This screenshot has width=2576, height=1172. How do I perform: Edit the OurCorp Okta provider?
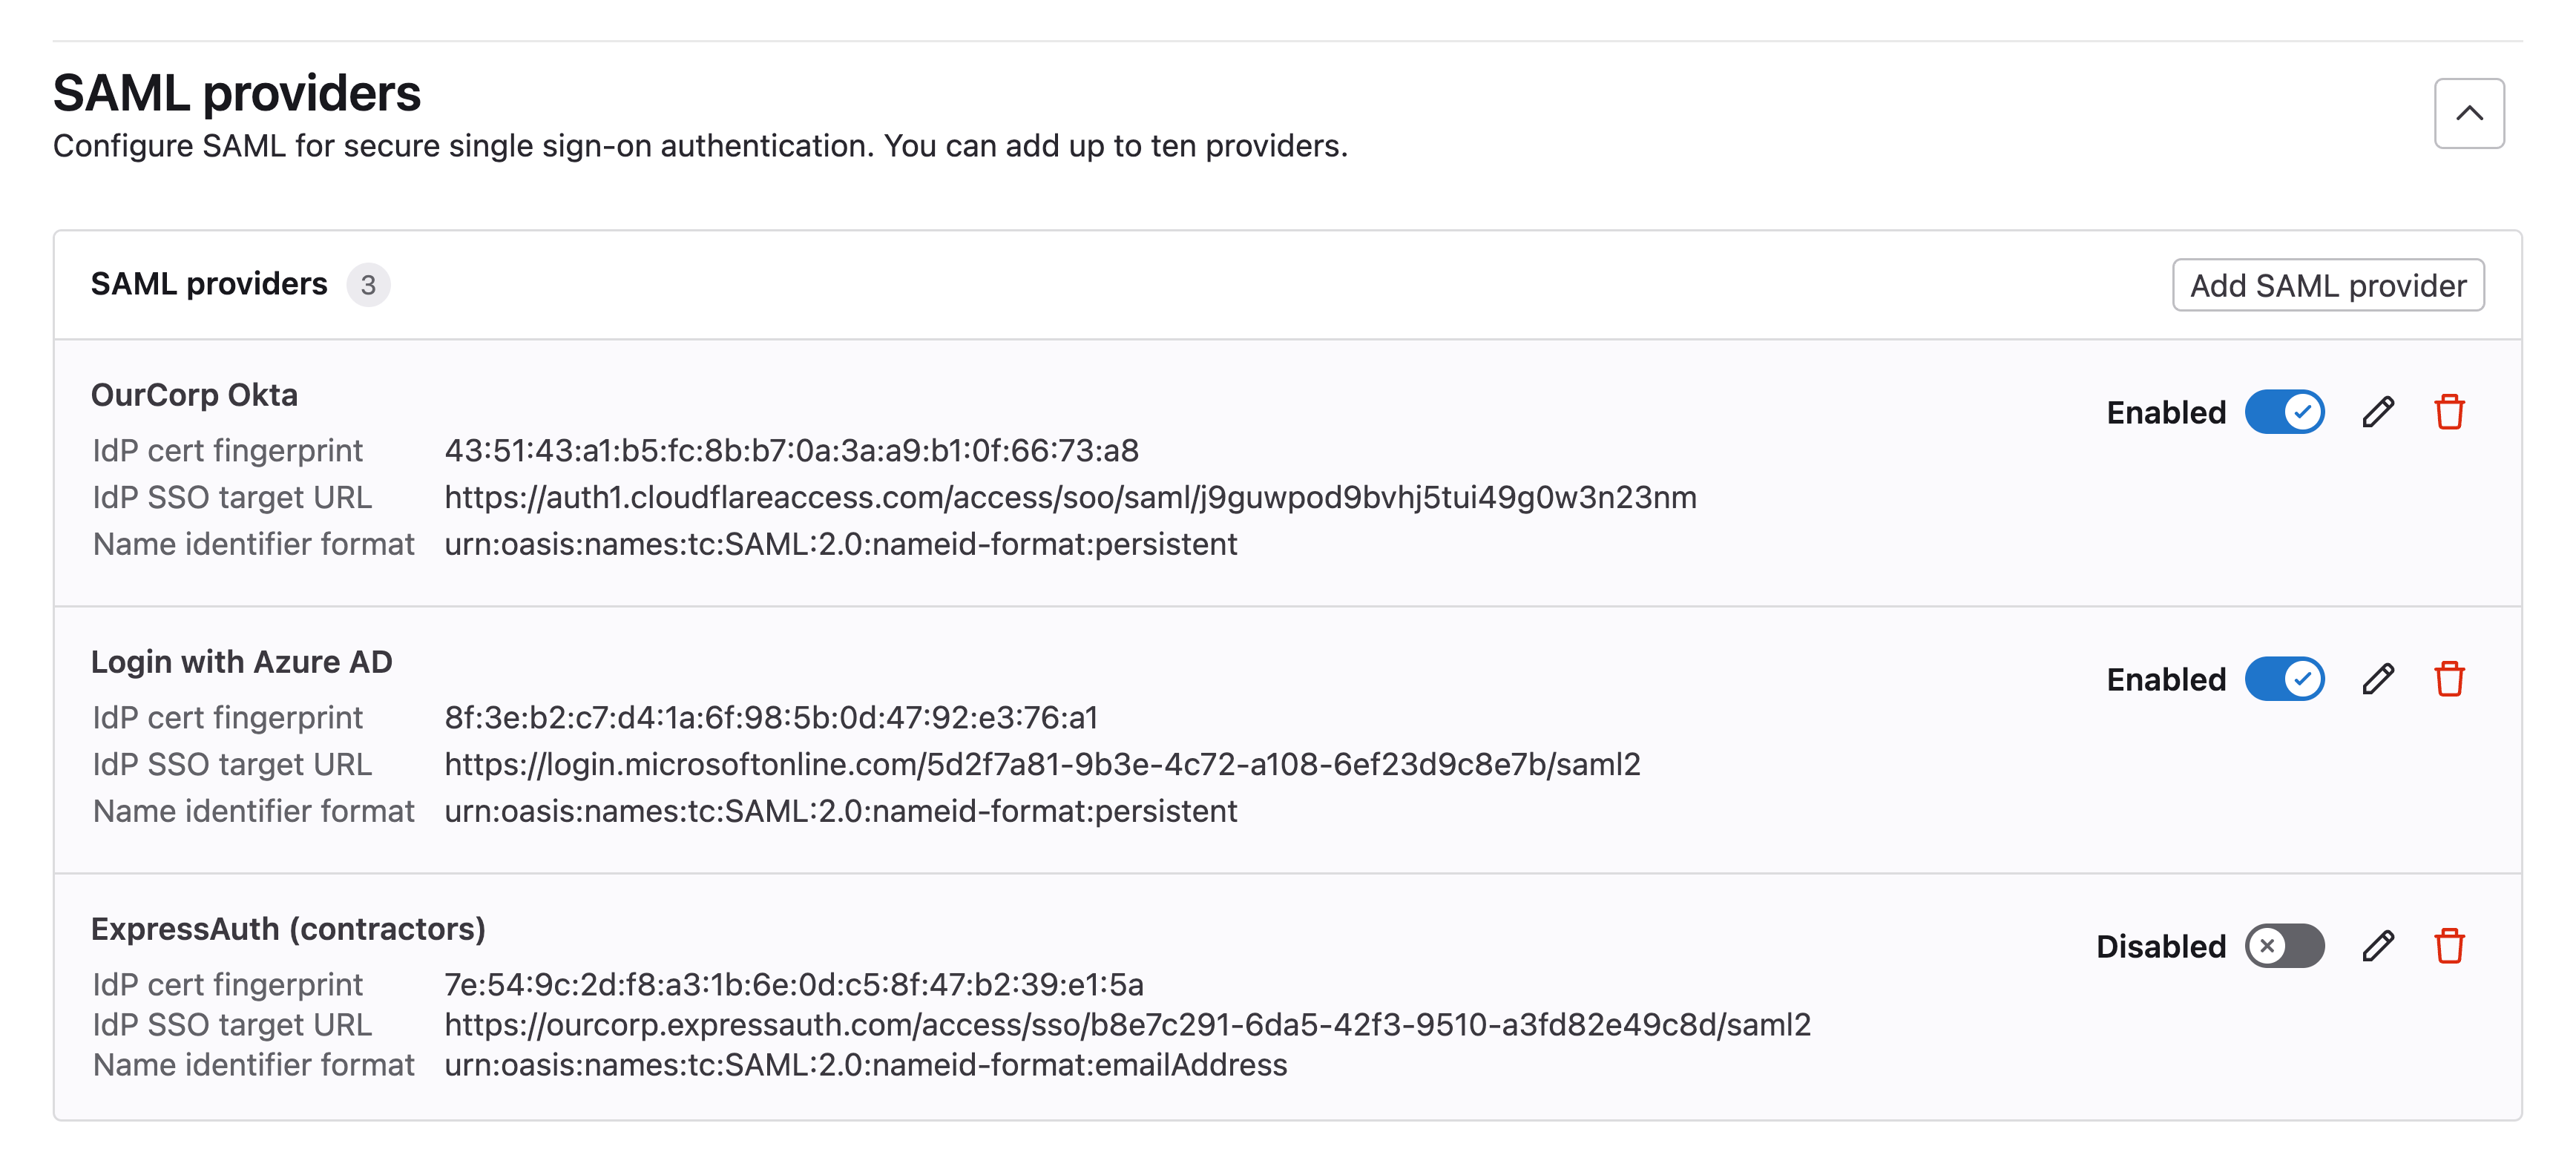(x=2378, y=412)
